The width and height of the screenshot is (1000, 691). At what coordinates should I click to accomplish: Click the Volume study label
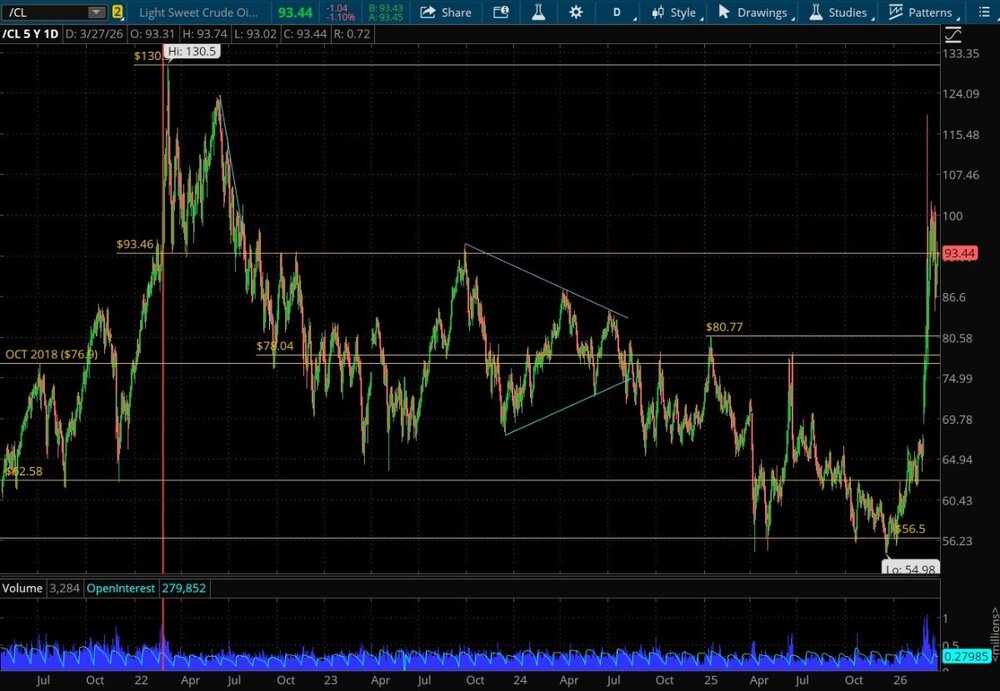pyautogui.click(x=23, y=588)
